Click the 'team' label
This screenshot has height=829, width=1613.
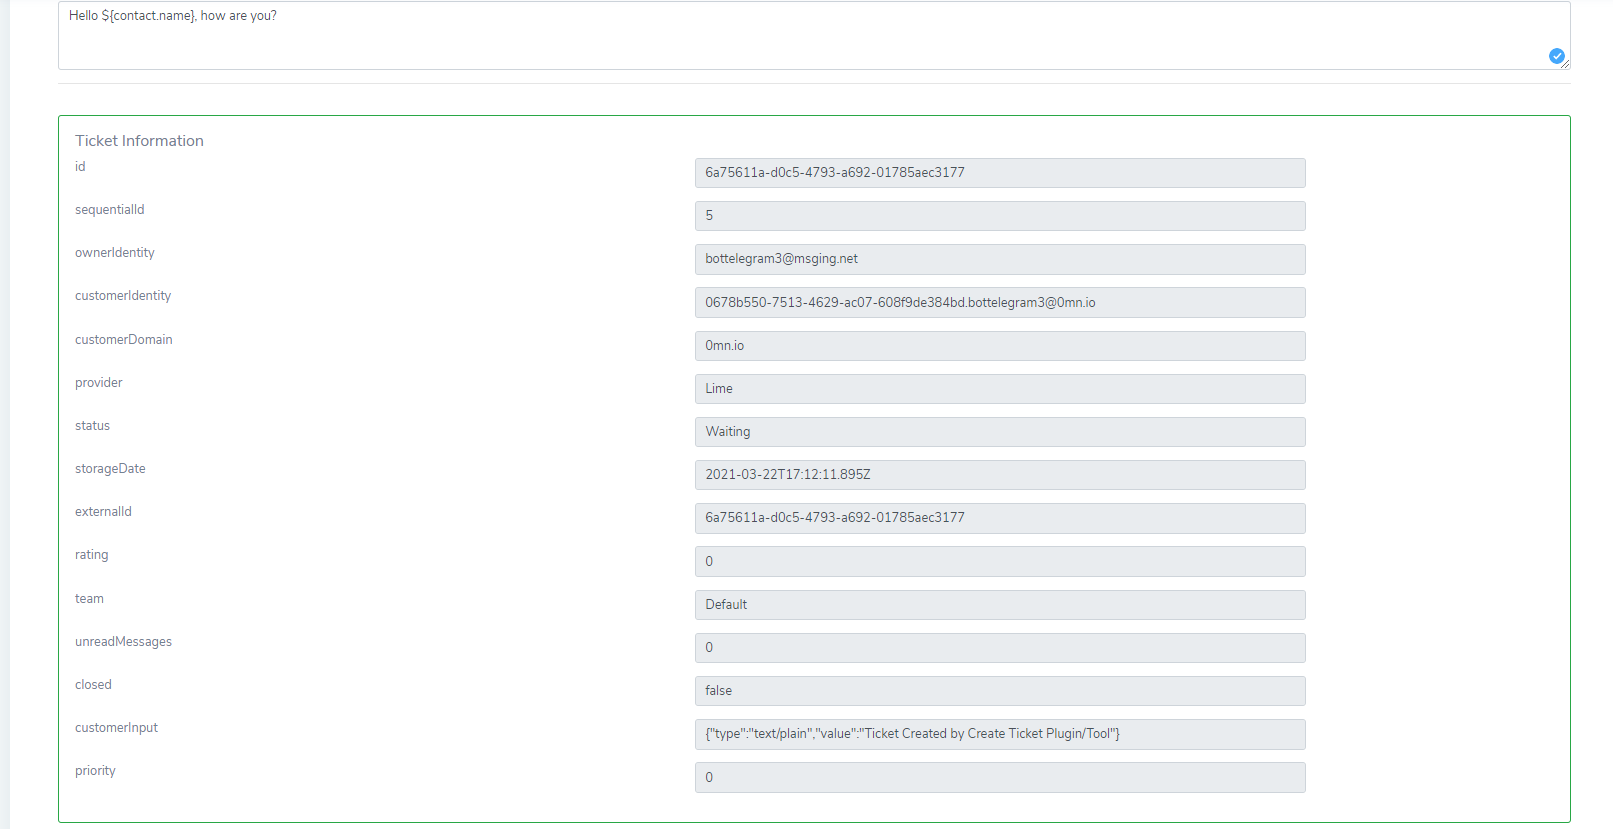(x=89, y=599)
